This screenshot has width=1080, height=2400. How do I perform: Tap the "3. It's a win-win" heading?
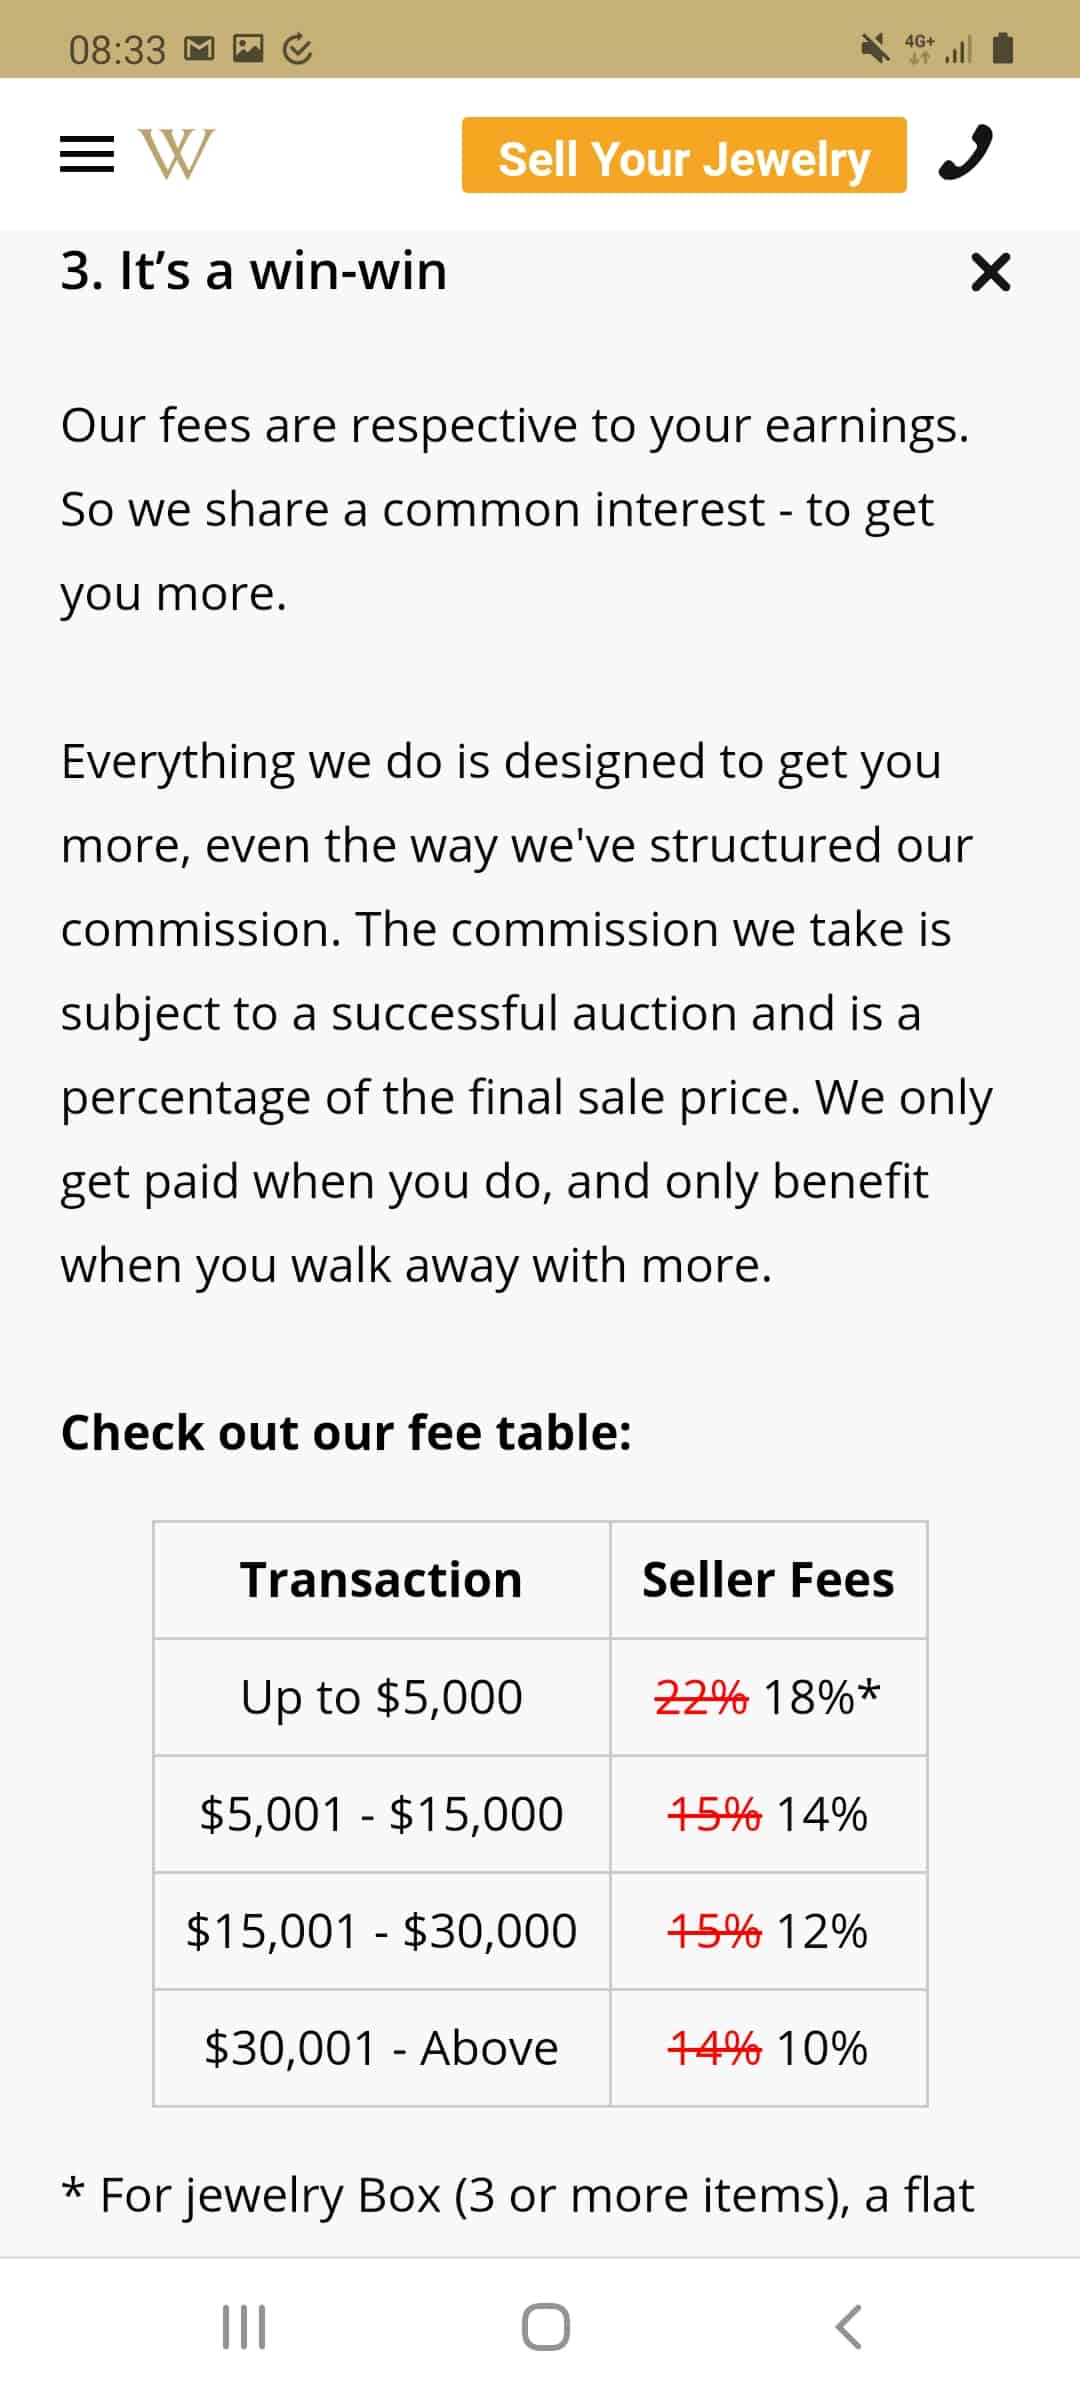(x=254, y=271)
